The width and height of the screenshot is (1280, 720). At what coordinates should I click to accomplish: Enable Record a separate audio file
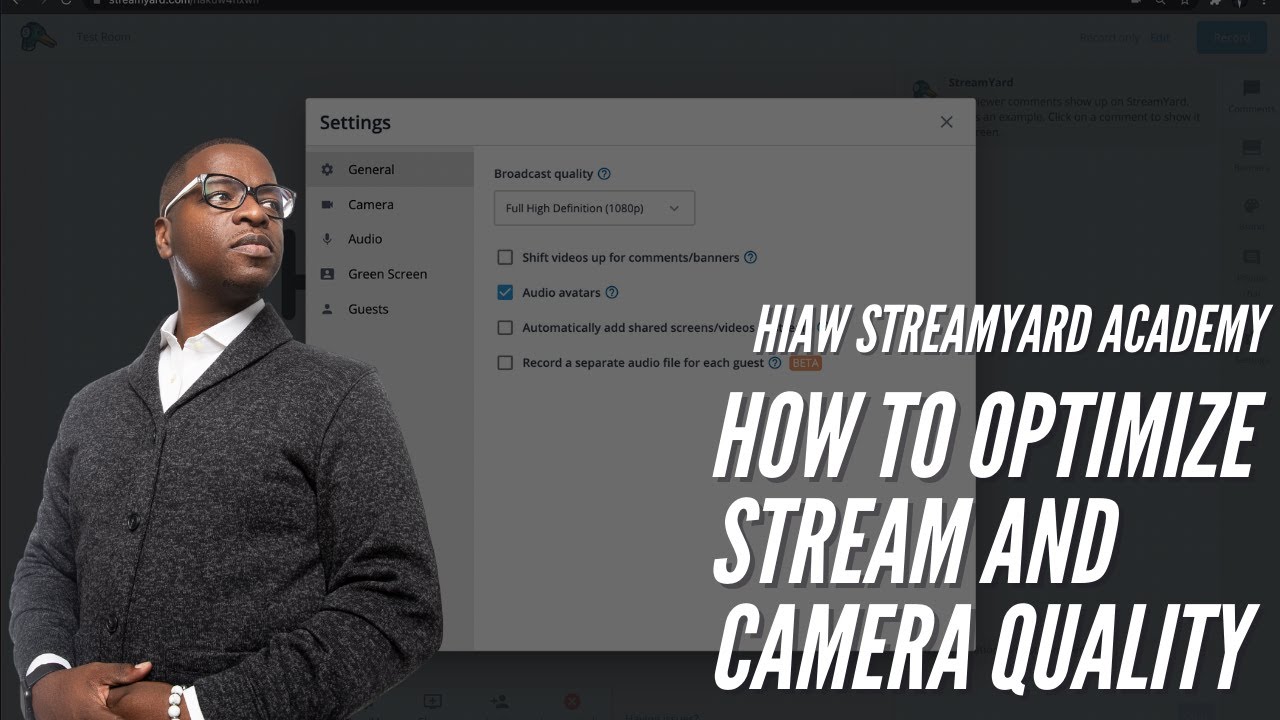click(505, 362)
